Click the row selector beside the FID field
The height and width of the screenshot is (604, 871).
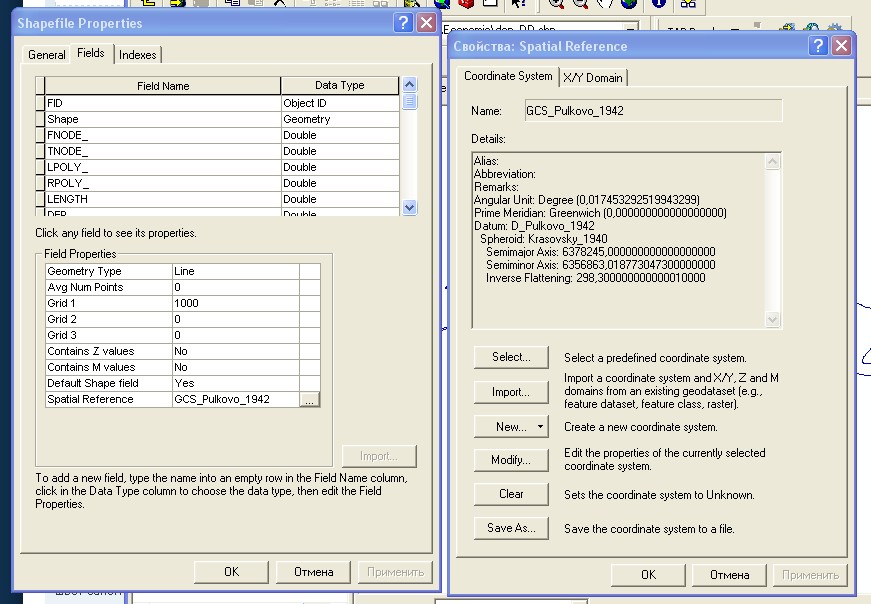tap(40, 103)
